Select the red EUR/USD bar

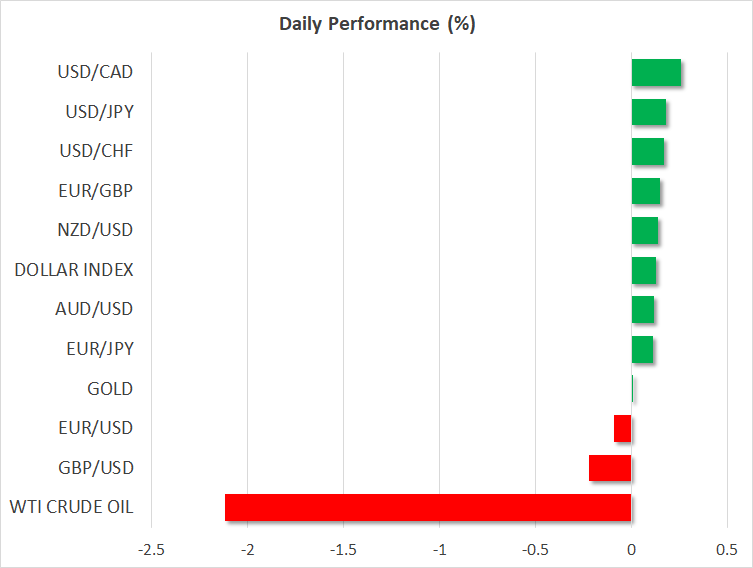pos(622,428)
